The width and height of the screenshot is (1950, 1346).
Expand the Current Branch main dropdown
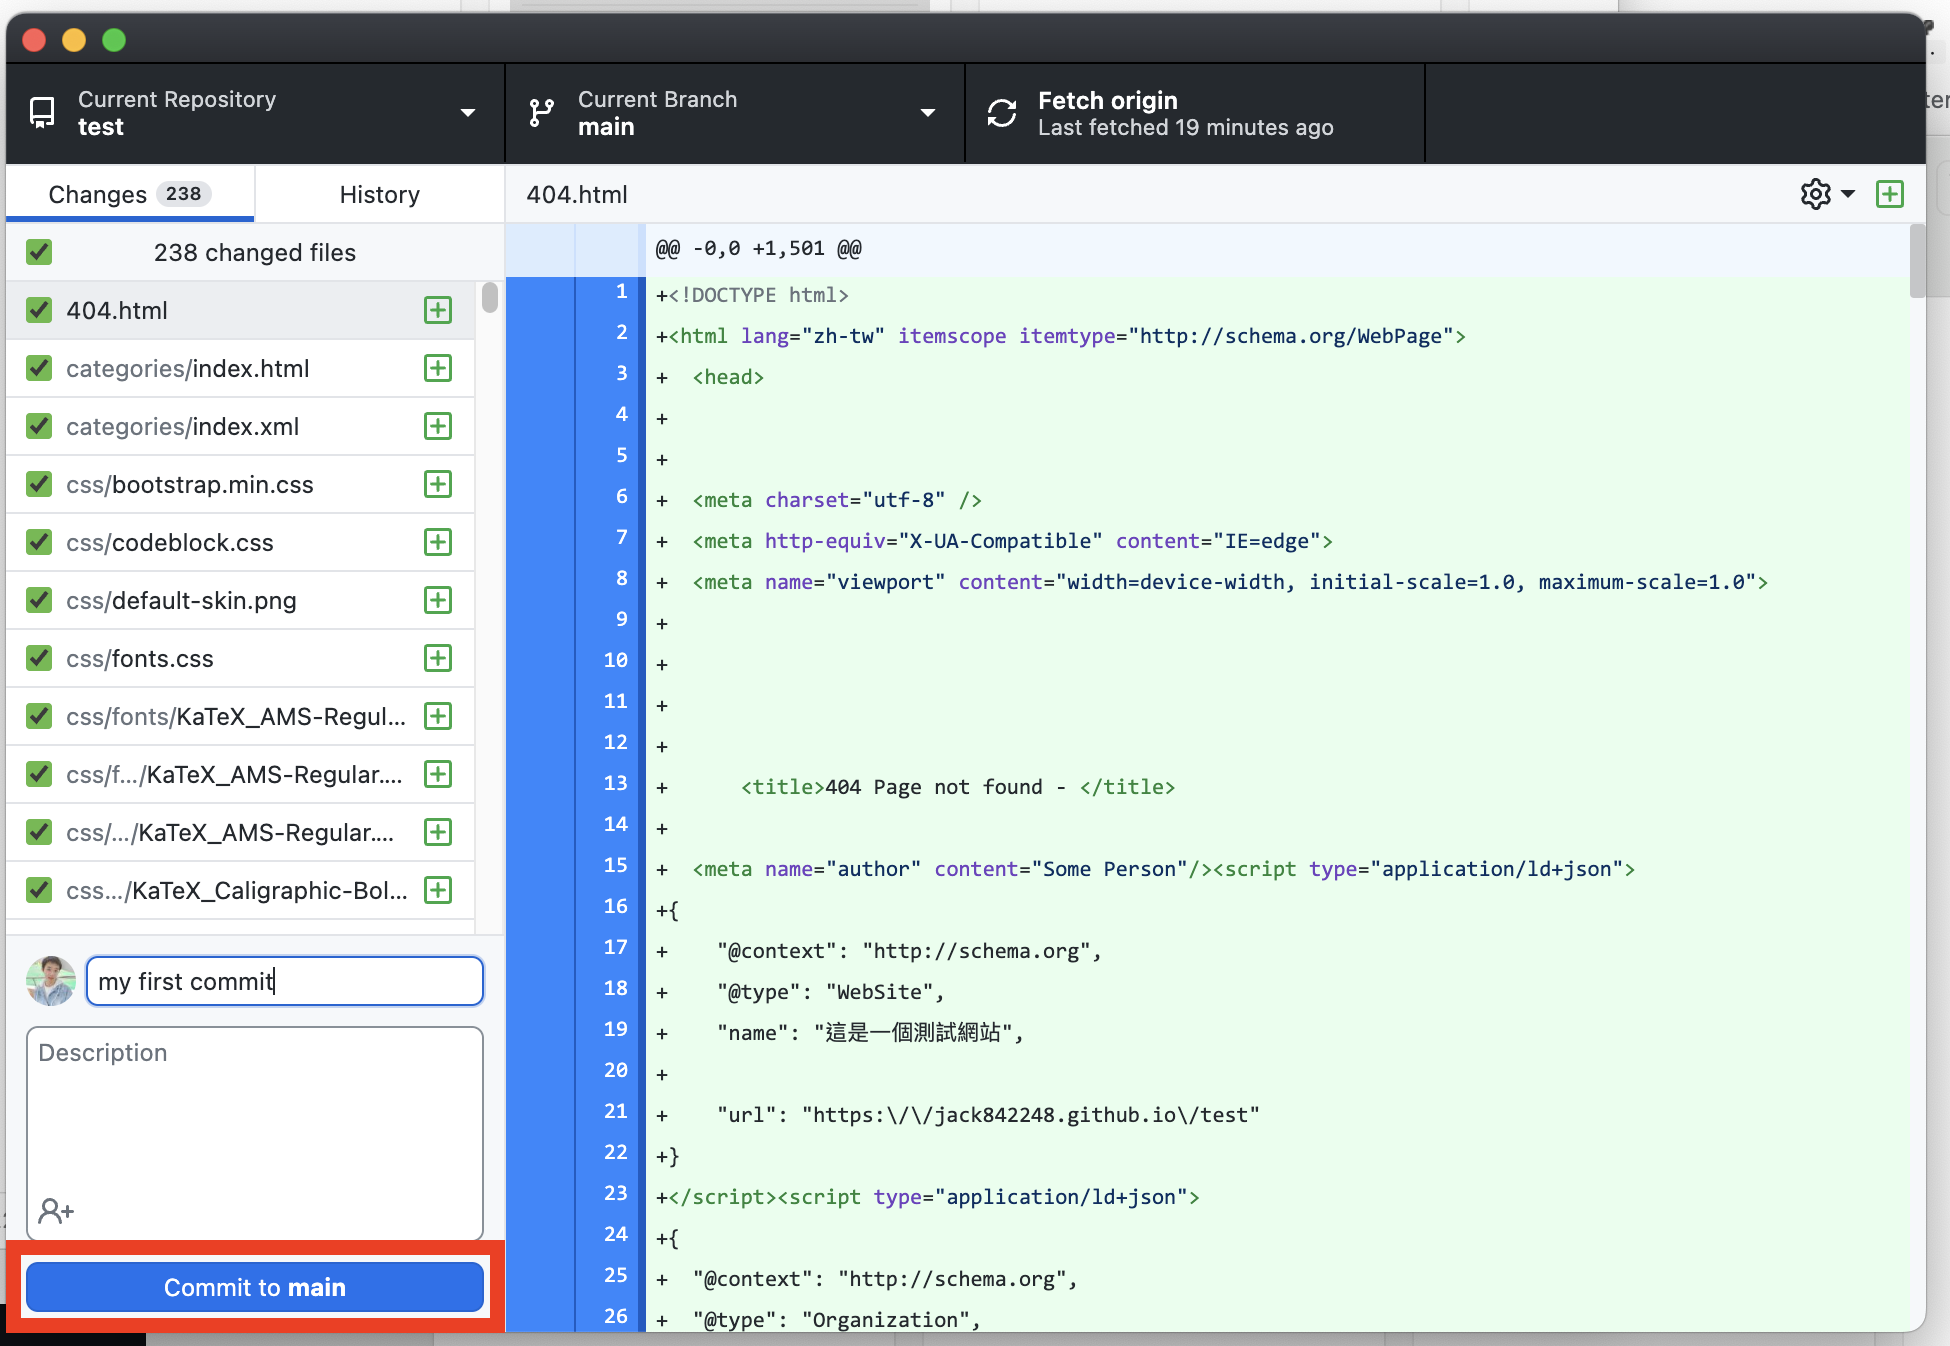pos(928,113)
